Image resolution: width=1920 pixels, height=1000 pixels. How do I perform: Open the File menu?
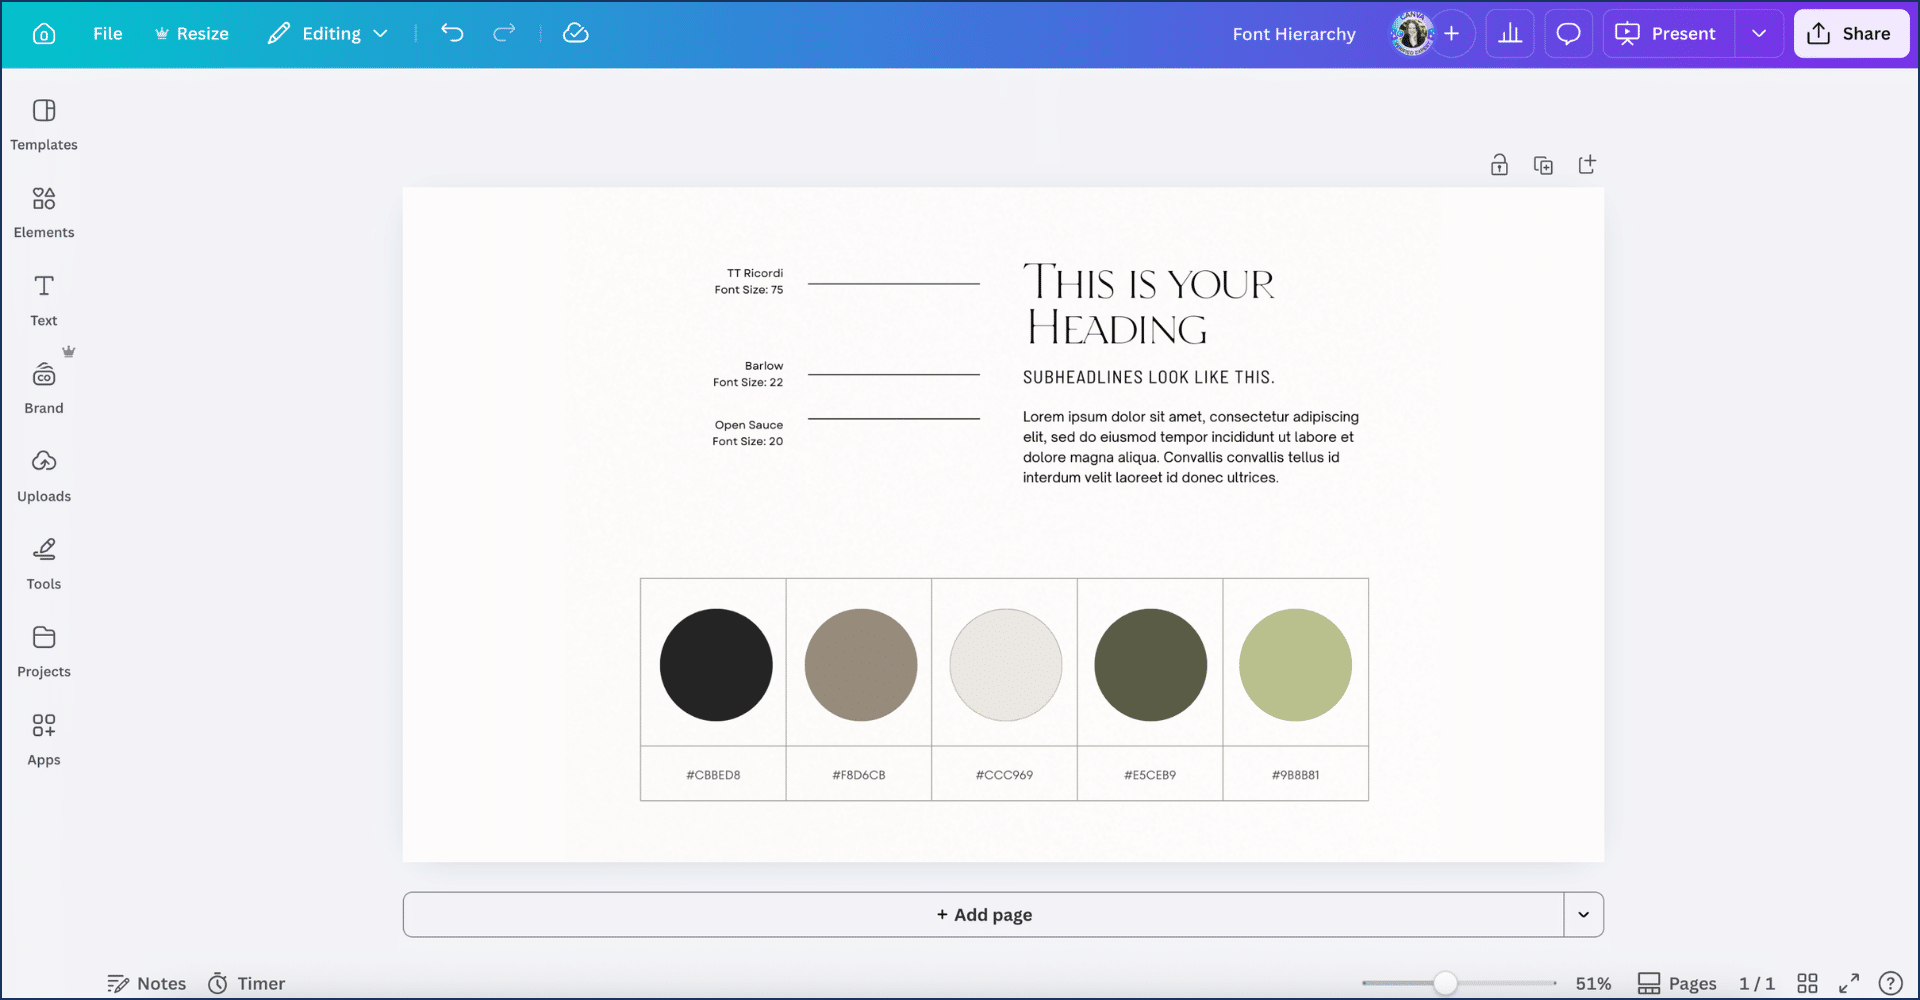coord(107,34)
